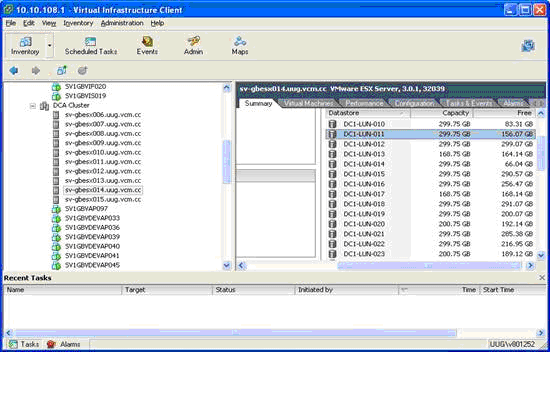Open the Administration menu

pos(122,23)
